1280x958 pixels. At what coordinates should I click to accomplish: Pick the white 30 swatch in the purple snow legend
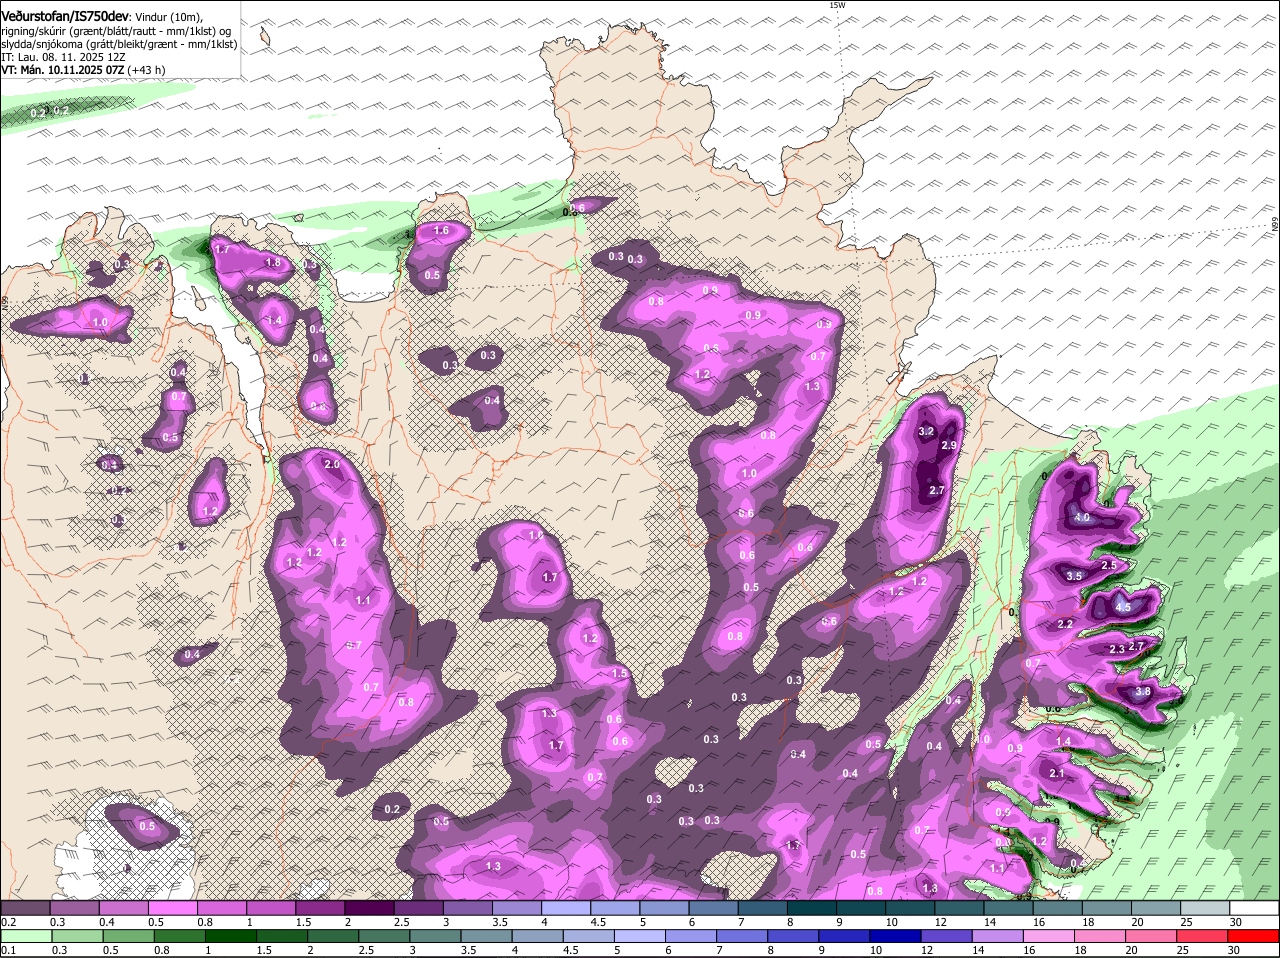[1255, 908]
